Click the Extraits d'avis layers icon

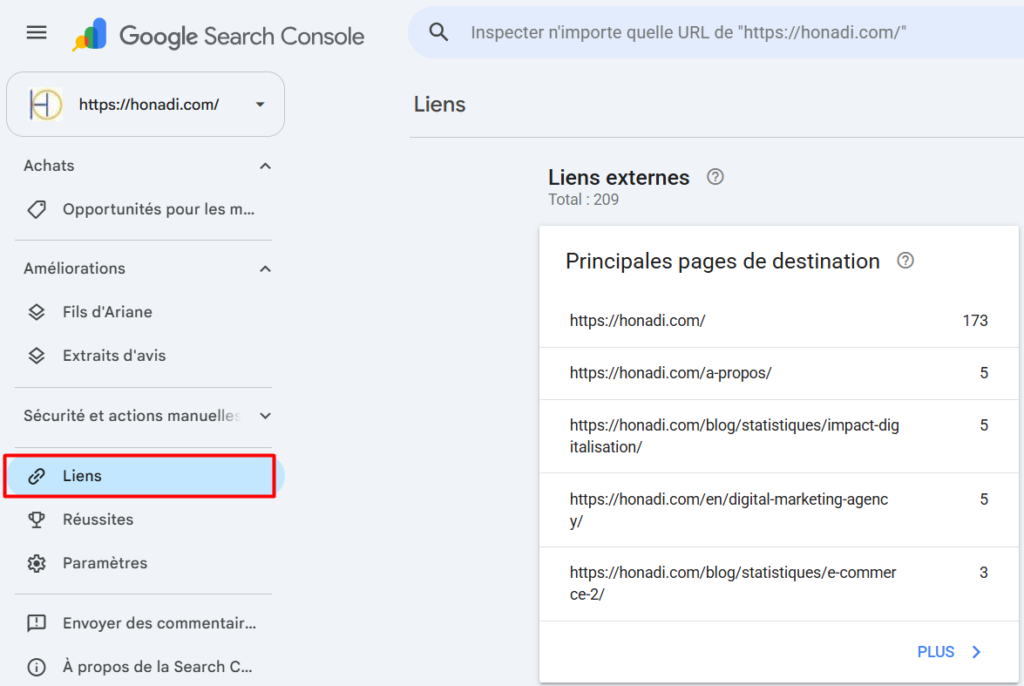pos(37,355)
